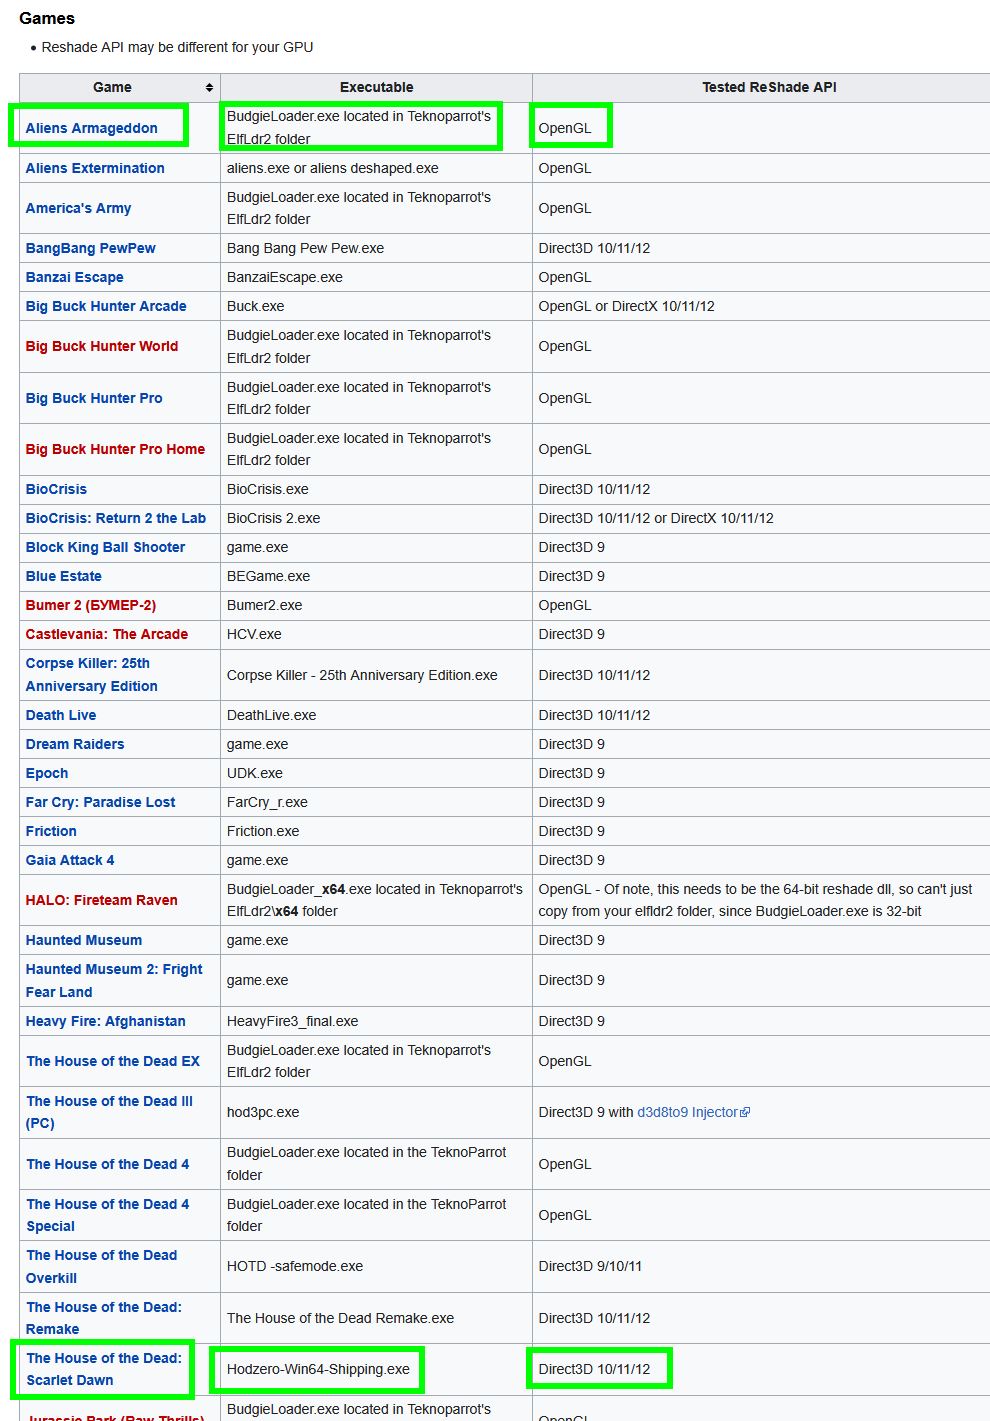Open Castlevania: The Arcade link
The height and width of the screenshot is (1421, 990).
106,634
